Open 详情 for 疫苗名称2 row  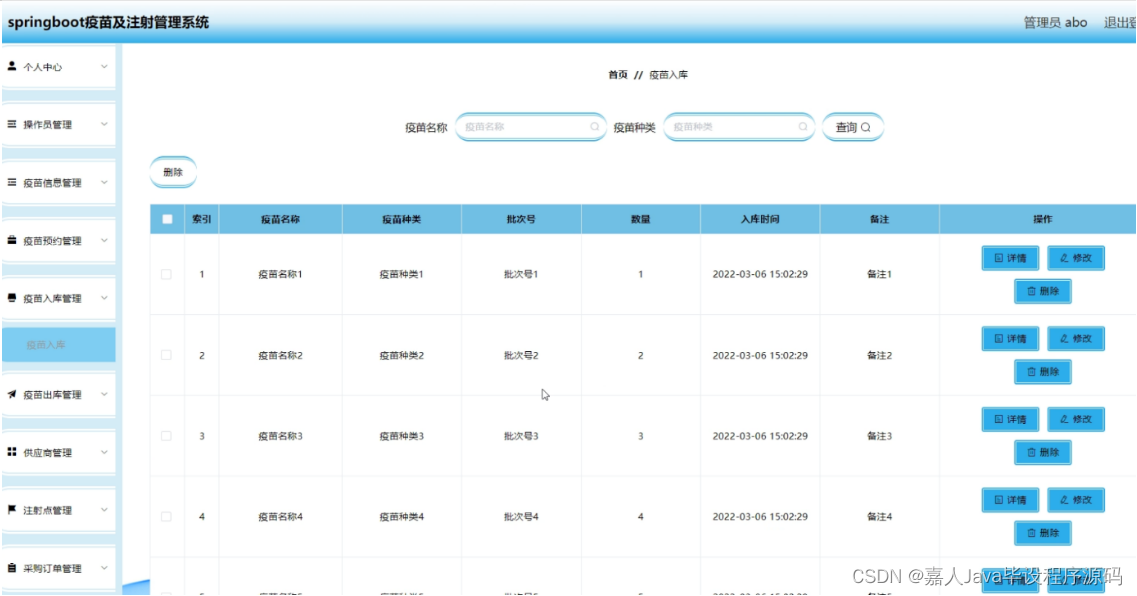1010,339
